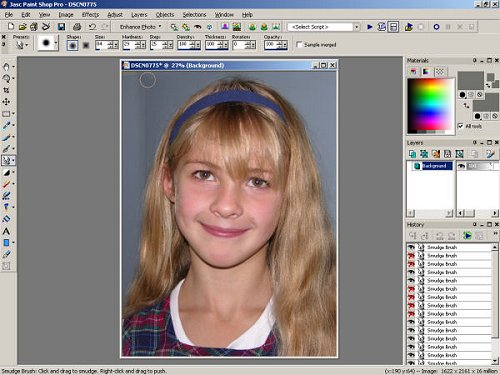Hide the Background layer with eye icon
Image resolution: width=500 pixels, height=375 pixels.
[x=462, y=166]
